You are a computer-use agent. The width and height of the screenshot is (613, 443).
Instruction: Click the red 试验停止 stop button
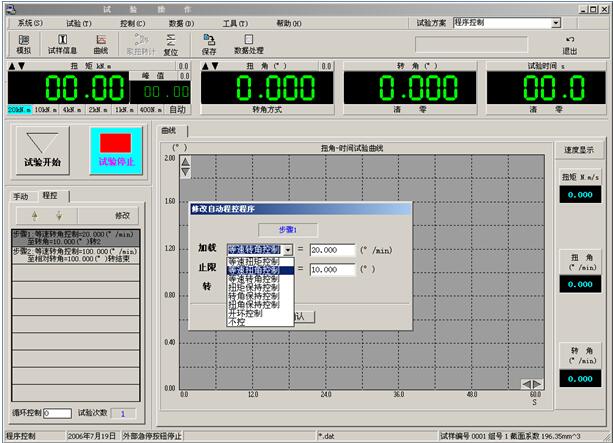(x=116, y=150)
